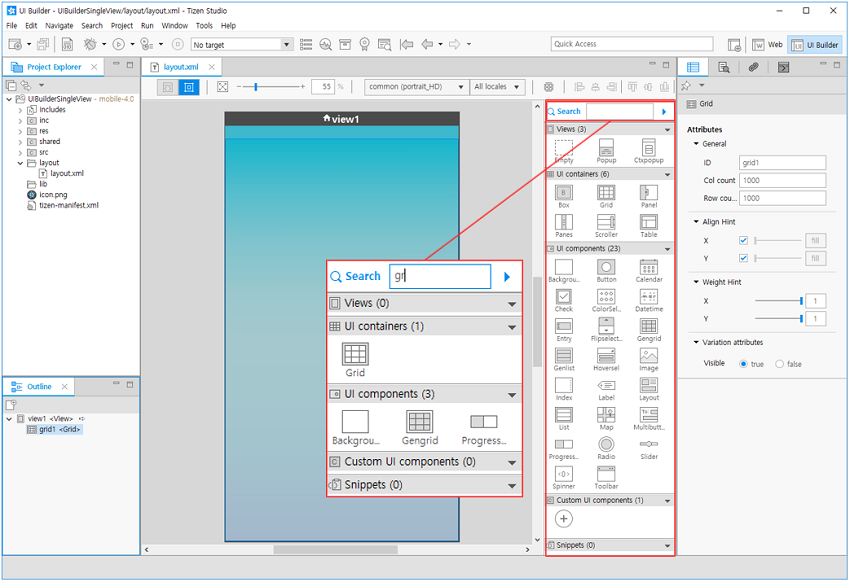Set Visible to the false radio option
Viewport: 850px width, 582px height.
(x=781, y=364)
